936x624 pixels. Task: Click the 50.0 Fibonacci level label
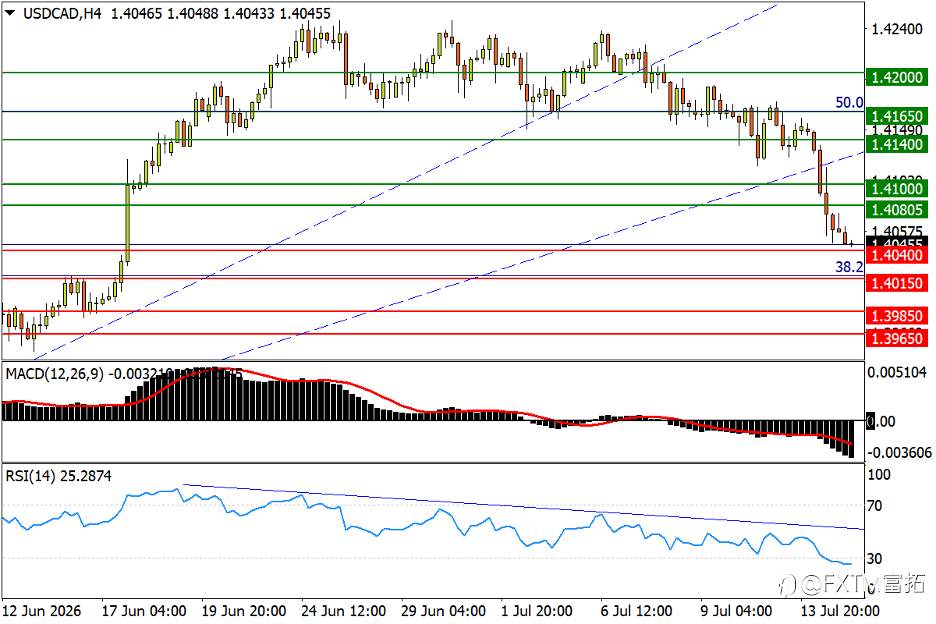click(849, 103)
